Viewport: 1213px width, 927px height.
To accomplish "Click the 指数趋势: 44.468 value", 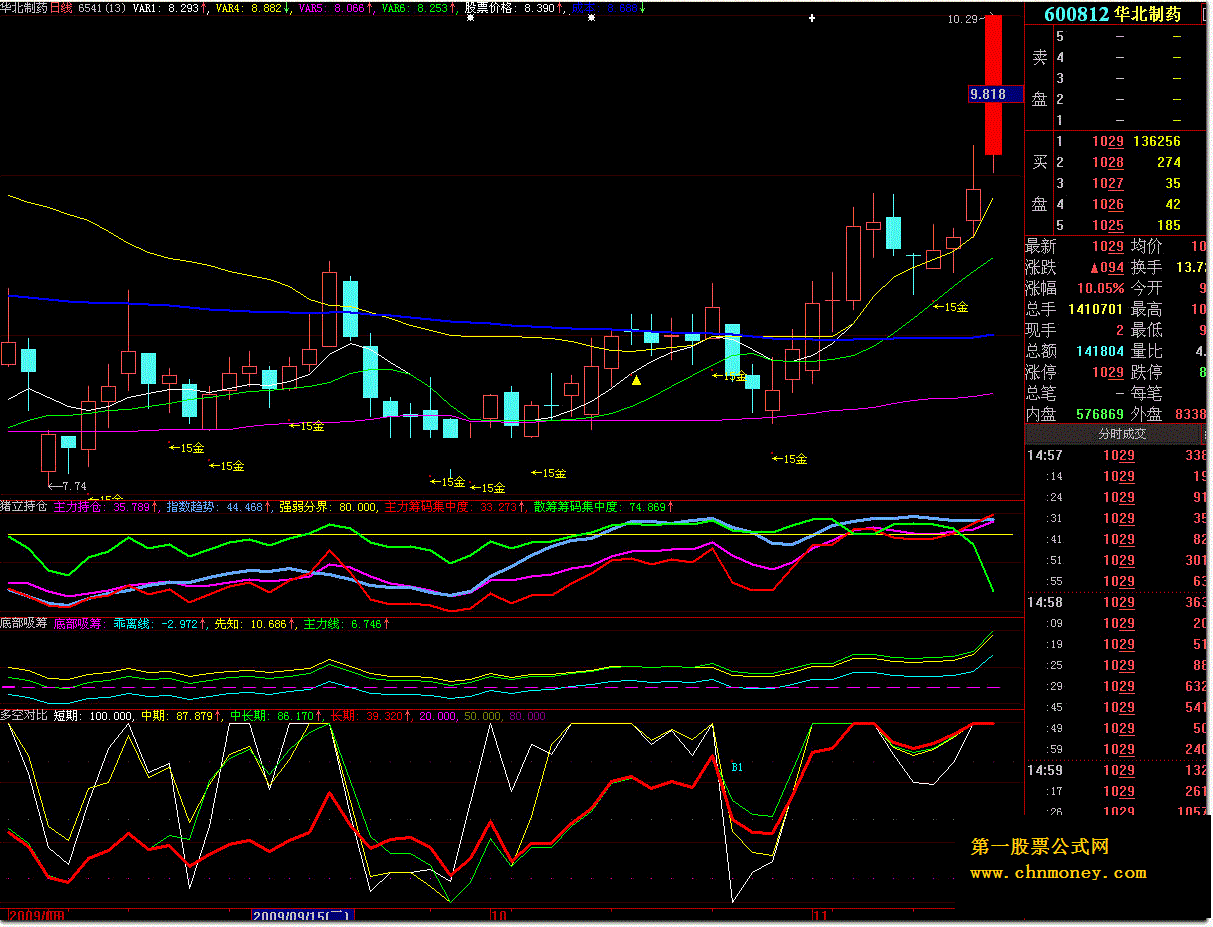I will [x=217, y=507].
